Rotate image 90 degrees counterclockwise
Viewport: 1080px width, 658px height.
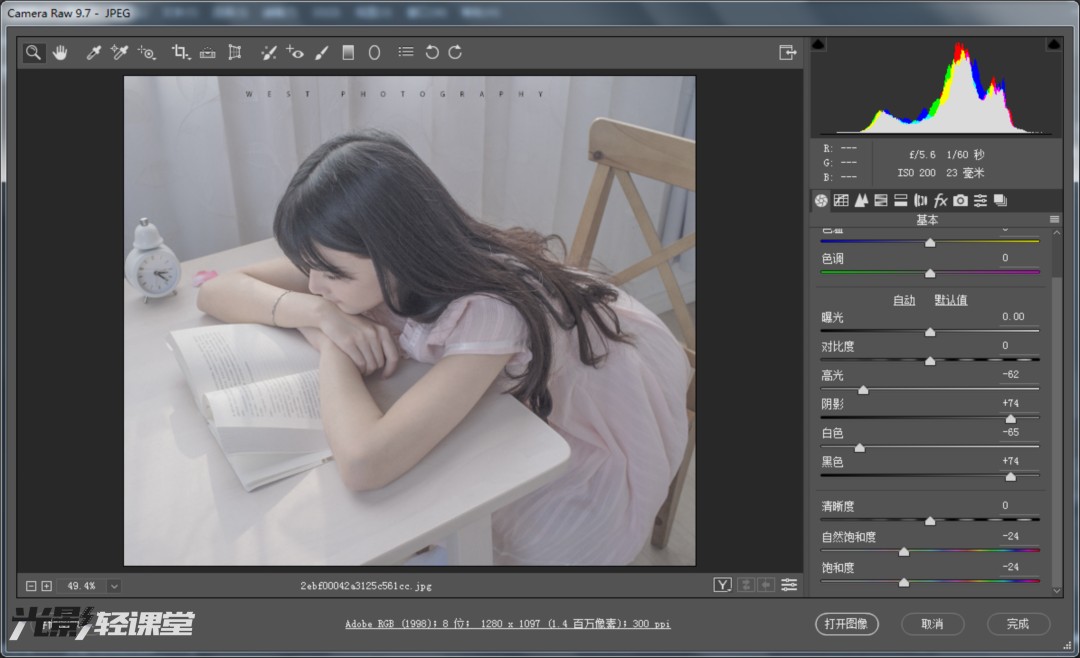pos(432,53)
